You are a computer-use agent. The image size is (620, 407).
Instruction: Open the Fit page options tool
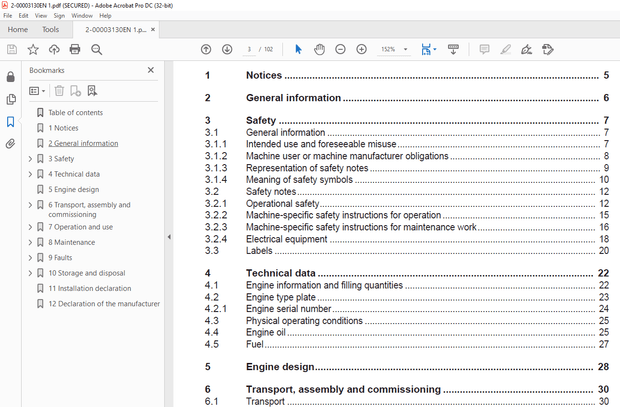point(428,49)
